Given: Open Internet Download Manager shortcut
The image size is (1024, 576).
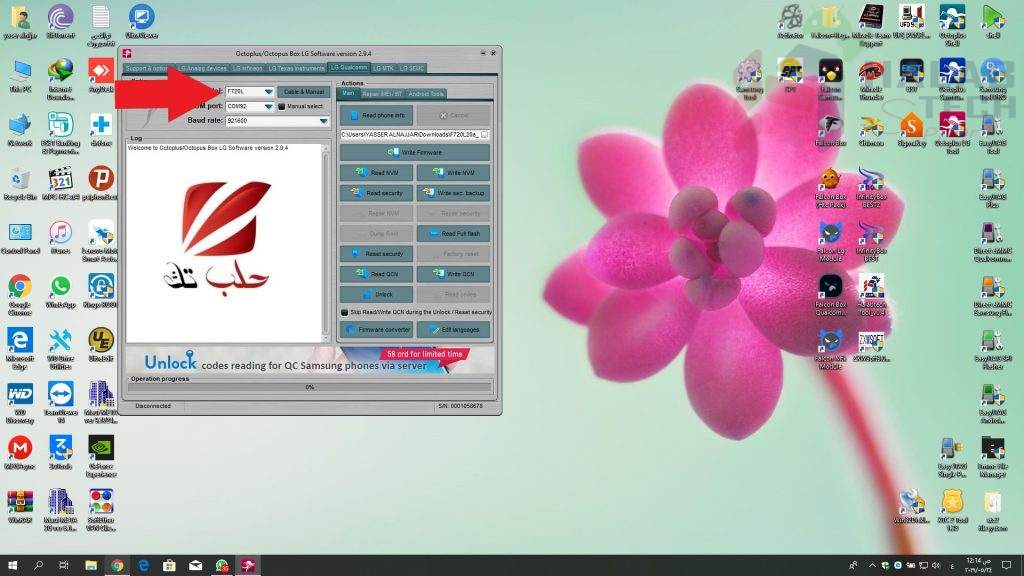Looking at the screenshot, I should (x=60, y=80).
